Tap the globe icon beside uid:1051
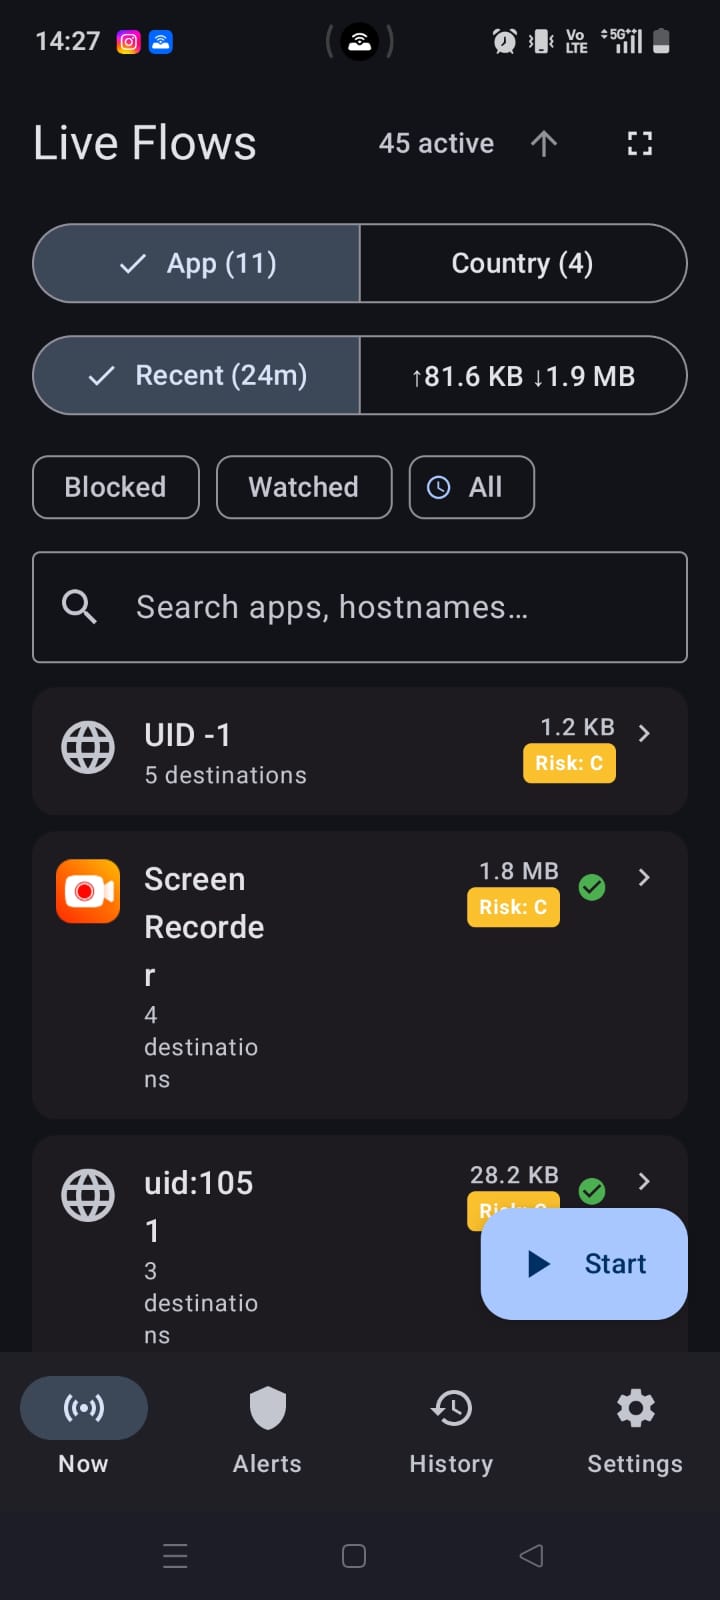This screenshot has width=720, height=1600. coord(88,1195)
